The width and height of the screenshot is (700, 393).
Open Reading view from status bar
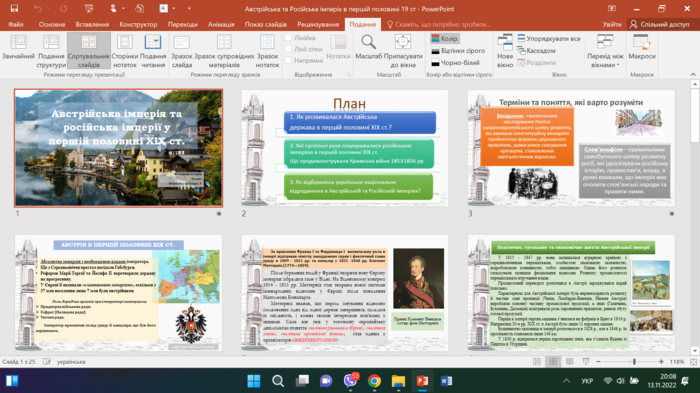(570, 362)
